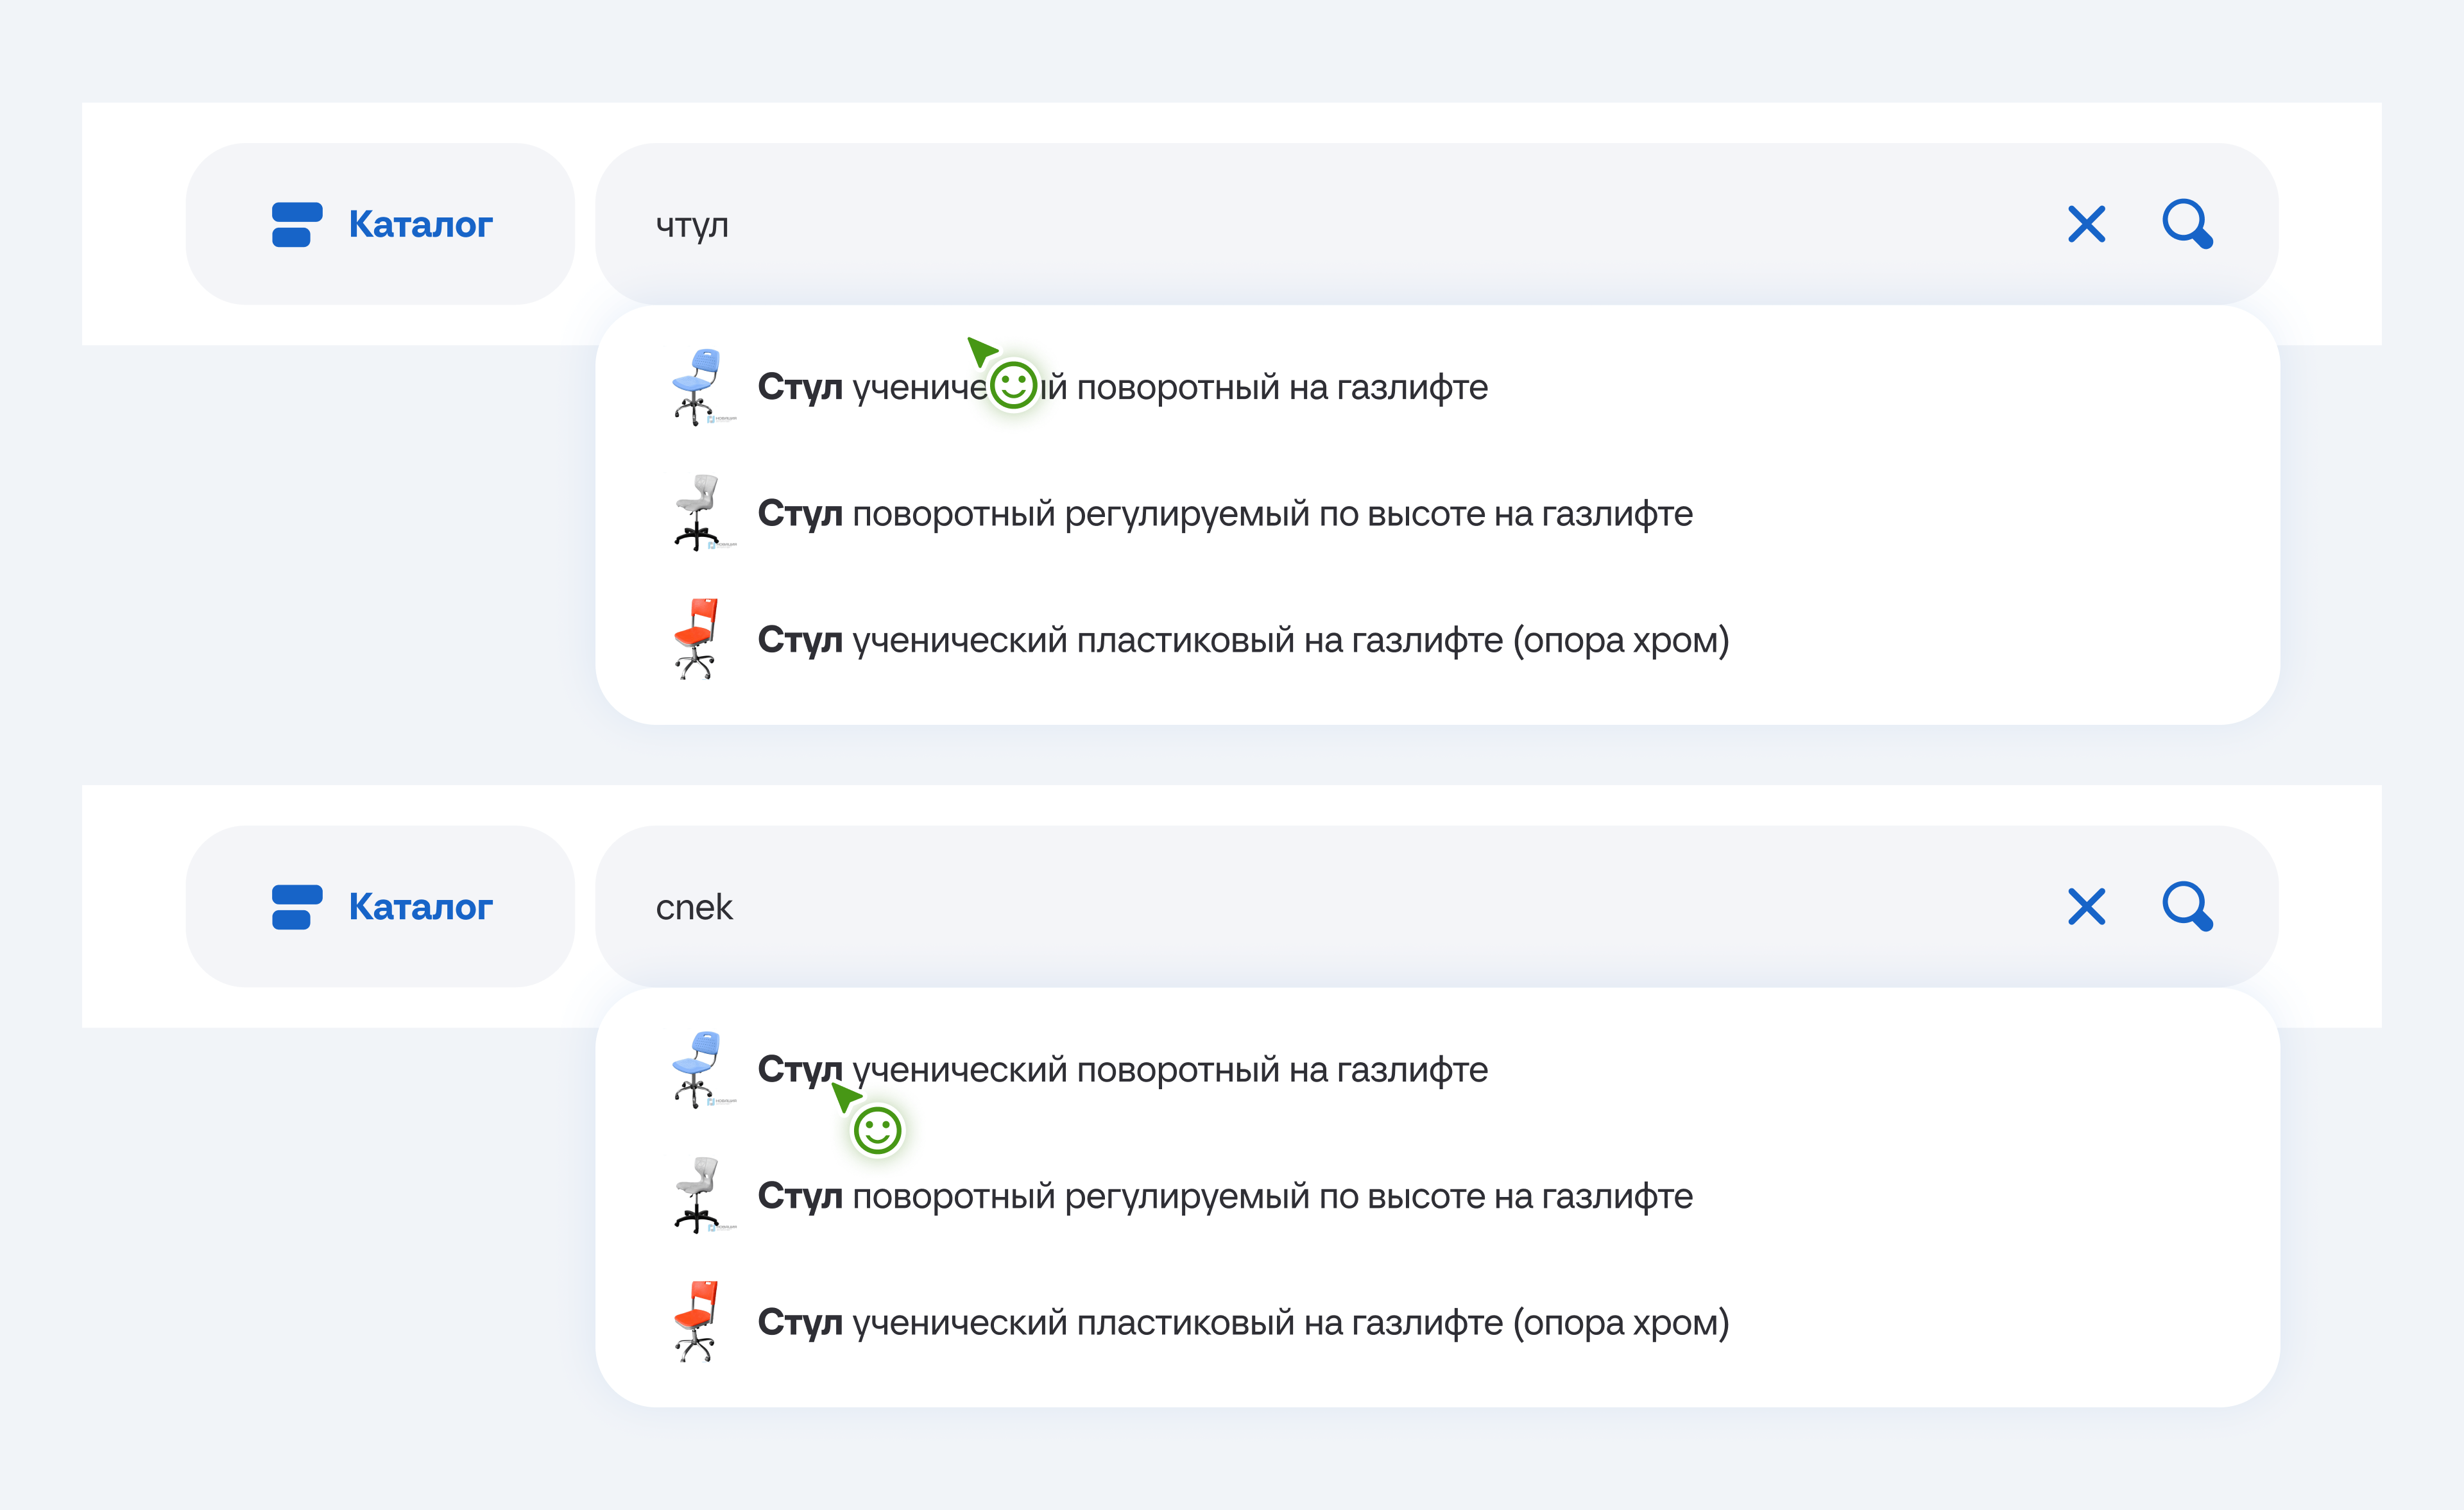Click the magnifier icon in the "чтул" search bar
The width and height of the screenshot is (2464, 1510).
point(2187,224)
